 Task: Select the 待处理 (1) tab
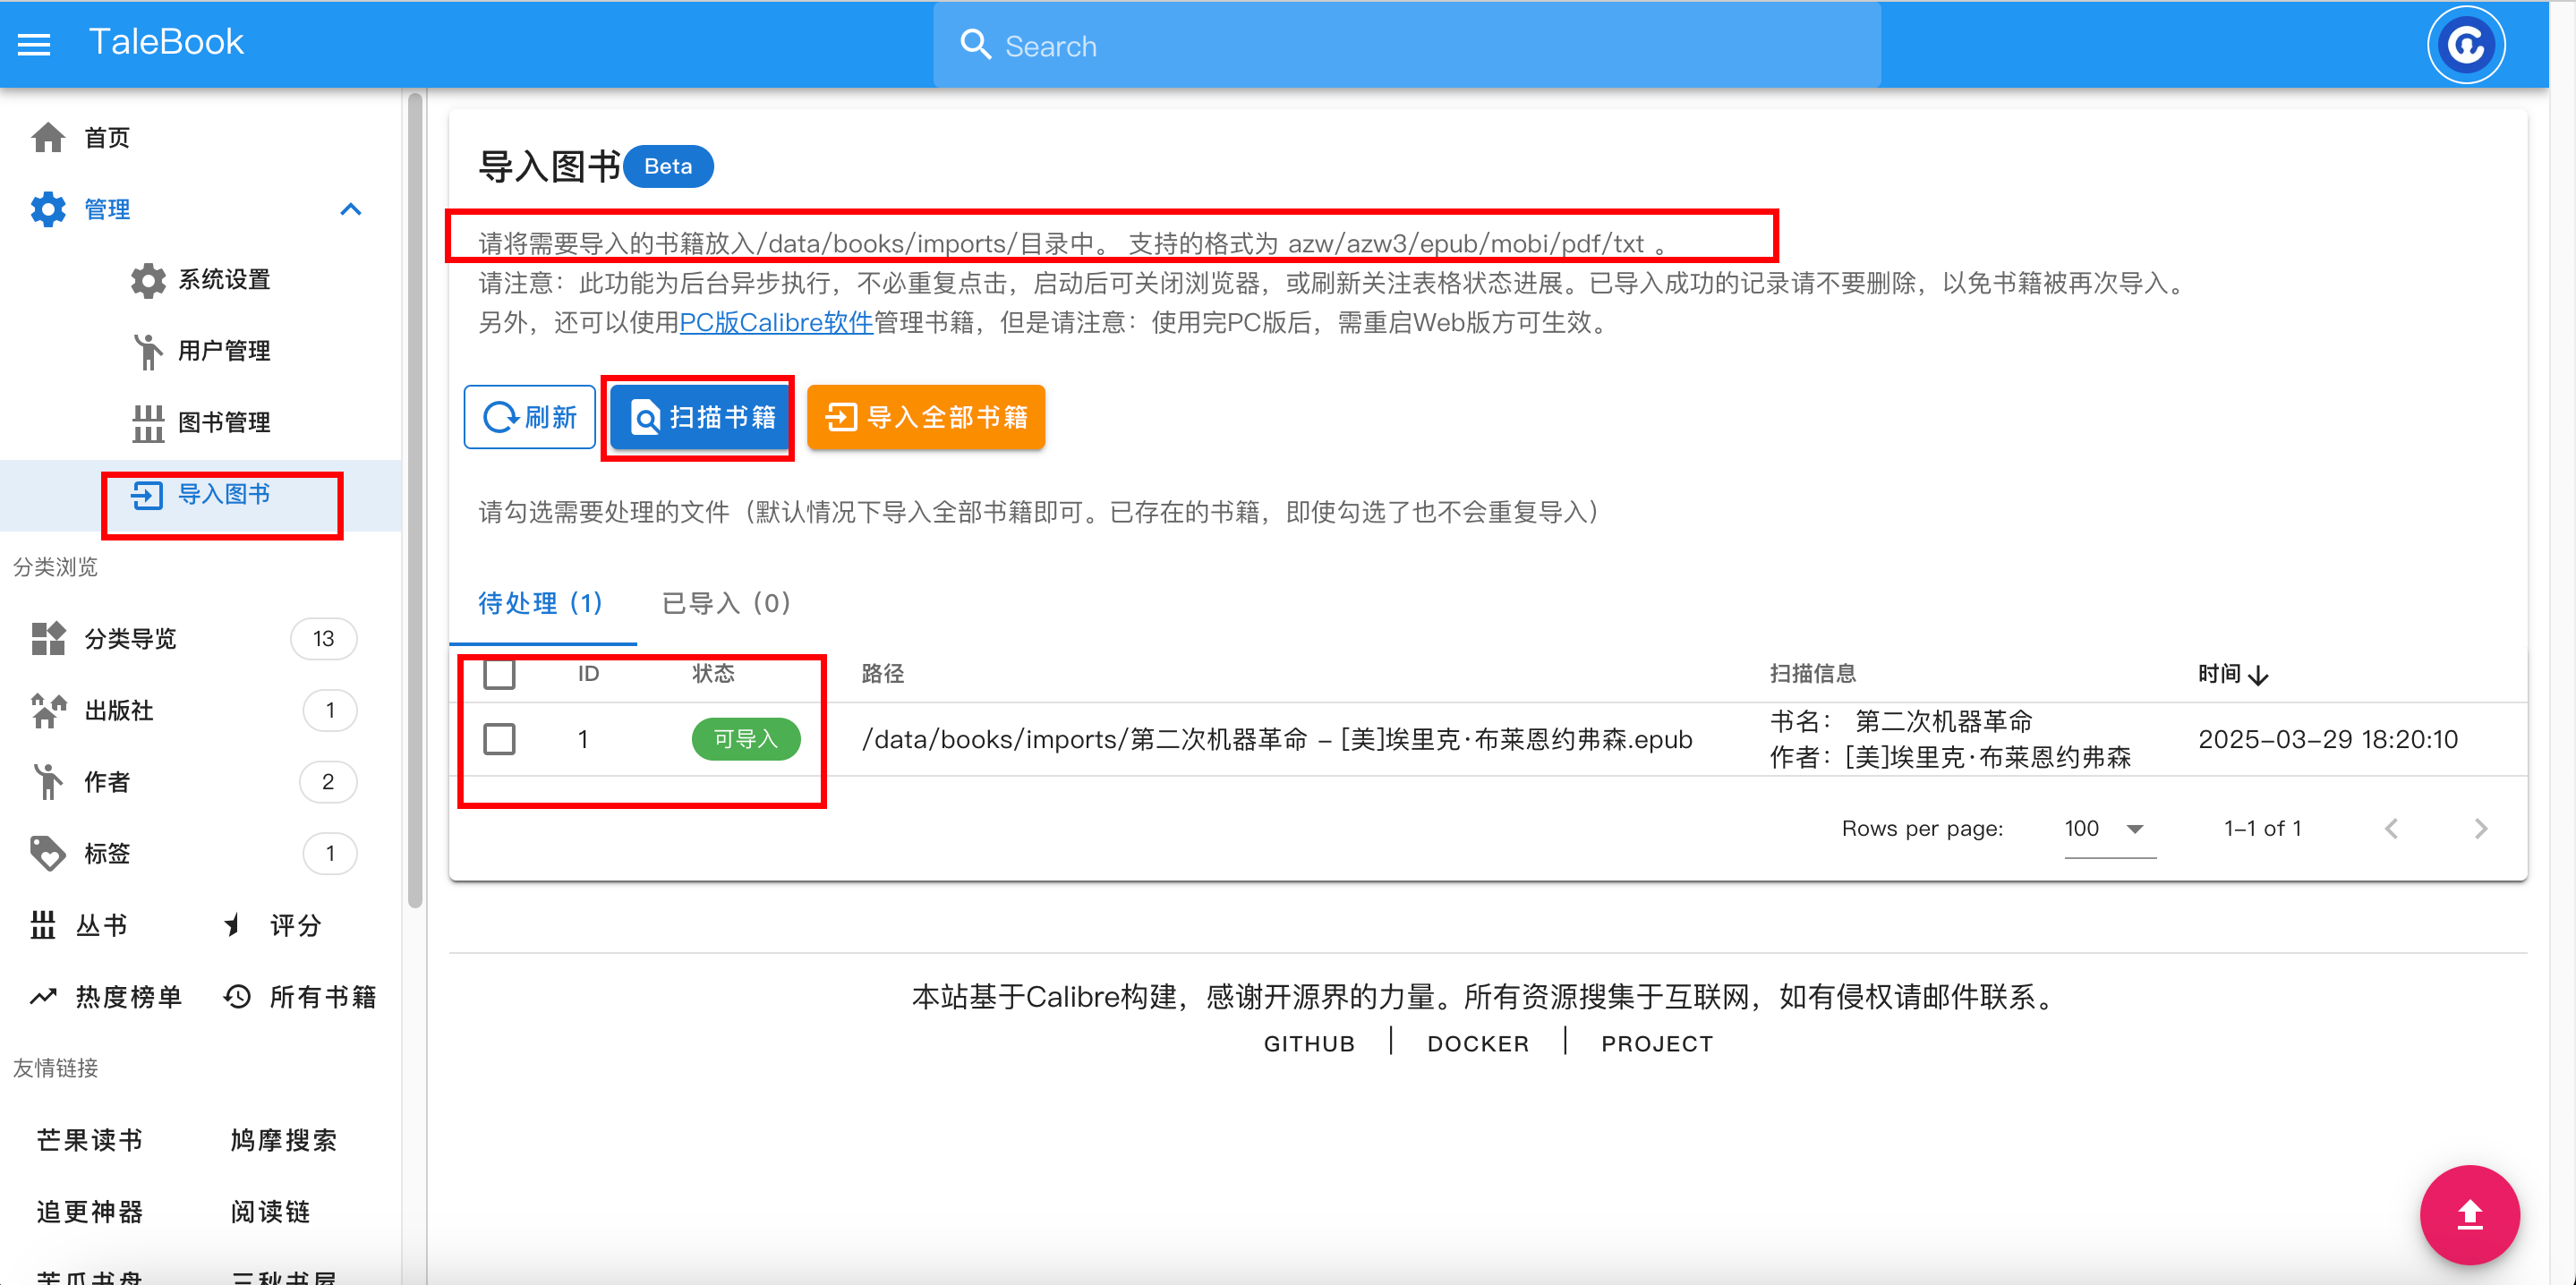tap(541, 603)
